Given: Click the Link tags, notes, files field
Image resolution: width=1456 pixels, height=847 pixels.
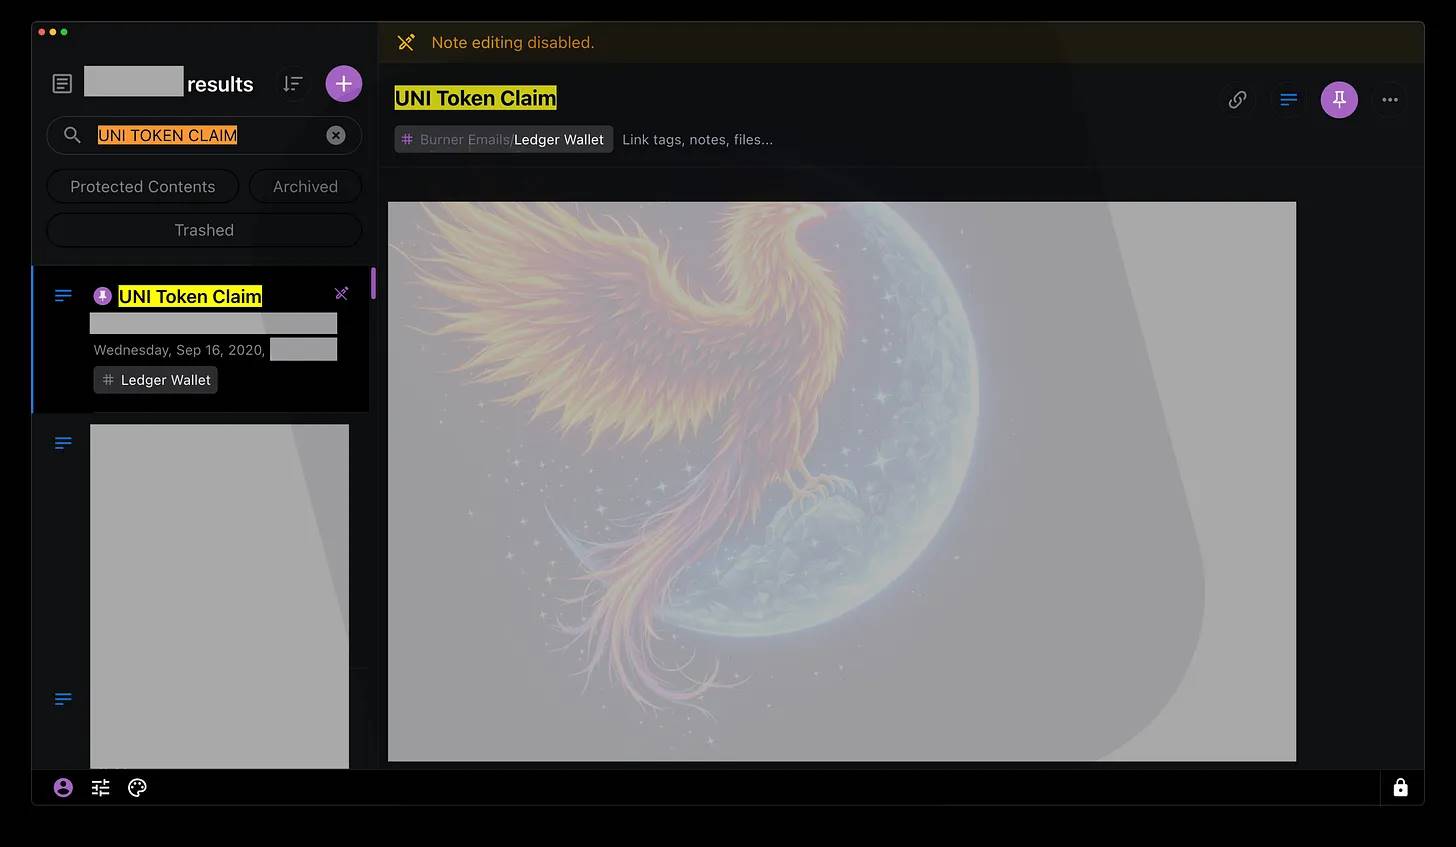Looking at the screenshot, I should pyautogui.click(x=697, y=140).
